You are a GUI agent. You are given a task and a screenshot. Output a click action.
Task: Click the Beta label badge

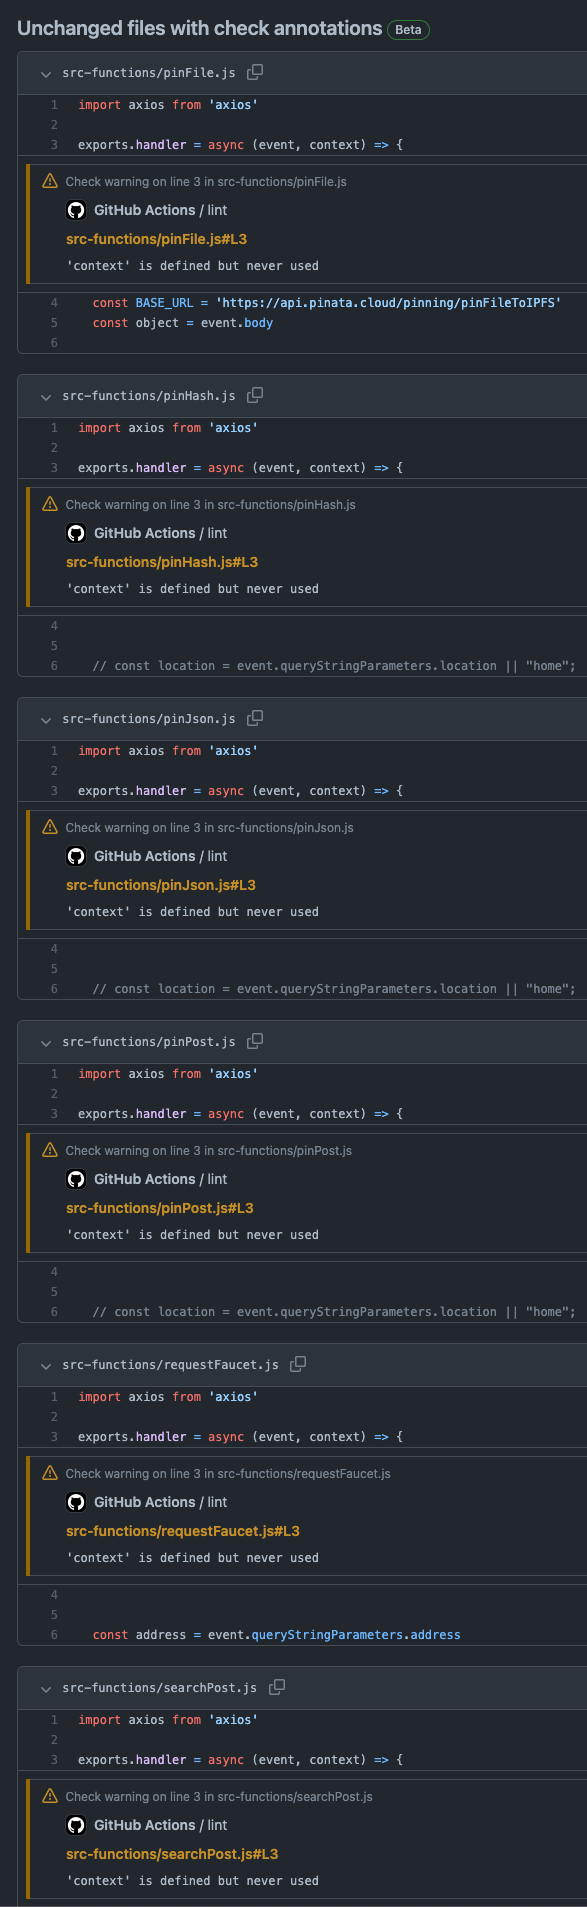pyautogui.click(x=408, y=30)
